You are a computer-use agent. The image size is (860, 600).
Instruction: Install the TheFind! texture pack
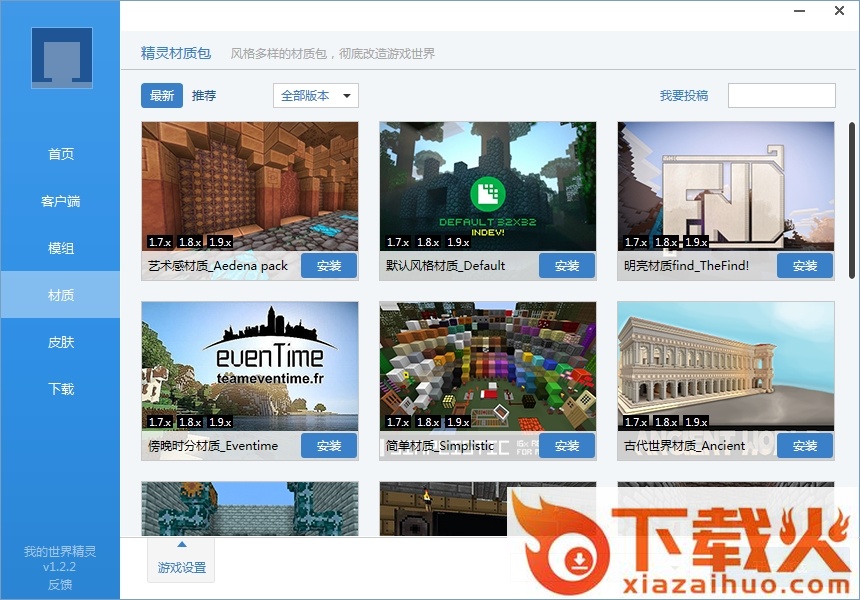coord(805,265)
